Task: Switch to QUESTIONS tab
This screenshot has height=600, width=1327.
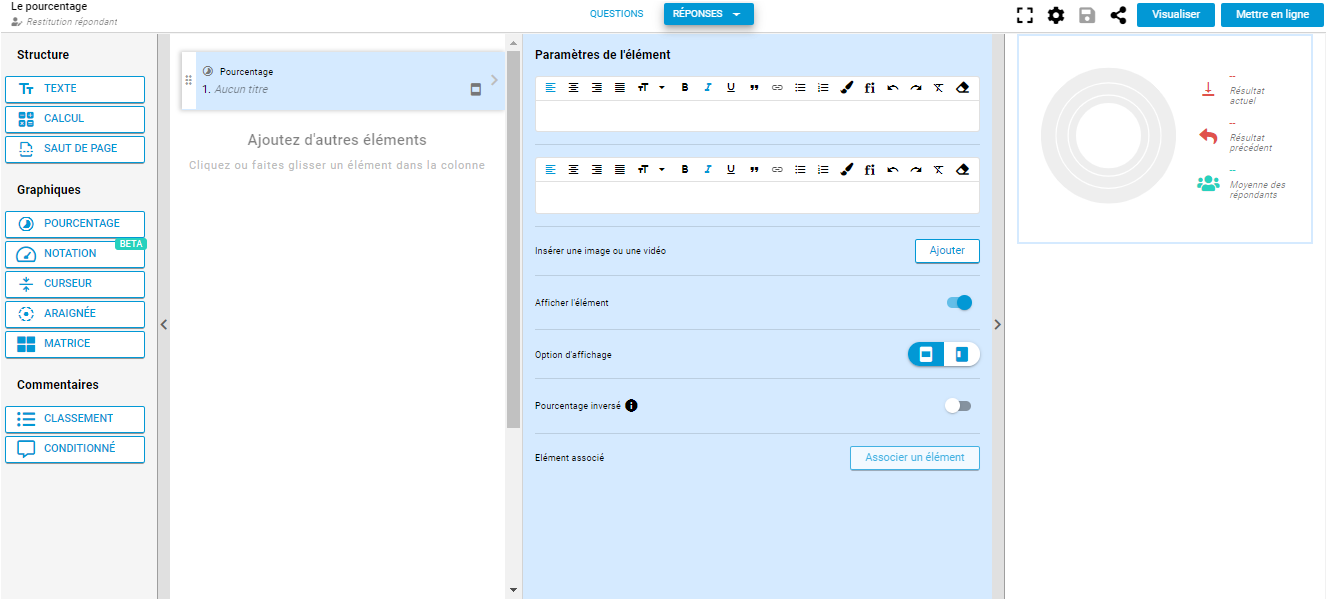Action: 617,14
